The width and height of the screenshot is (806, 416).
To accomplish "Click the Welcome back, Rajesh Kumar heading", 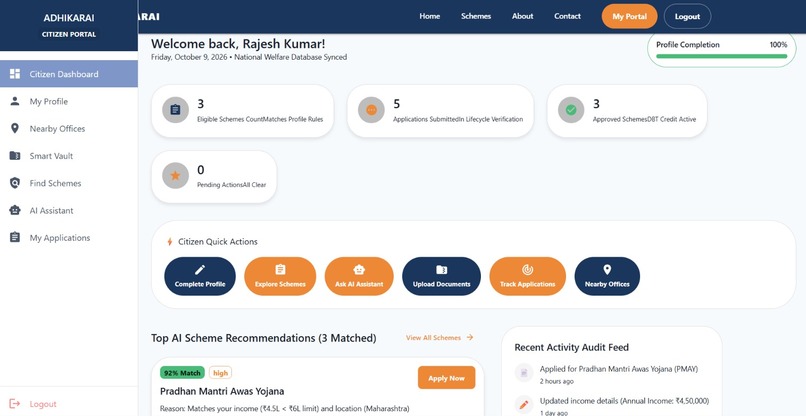I will [x=238, y=44].
